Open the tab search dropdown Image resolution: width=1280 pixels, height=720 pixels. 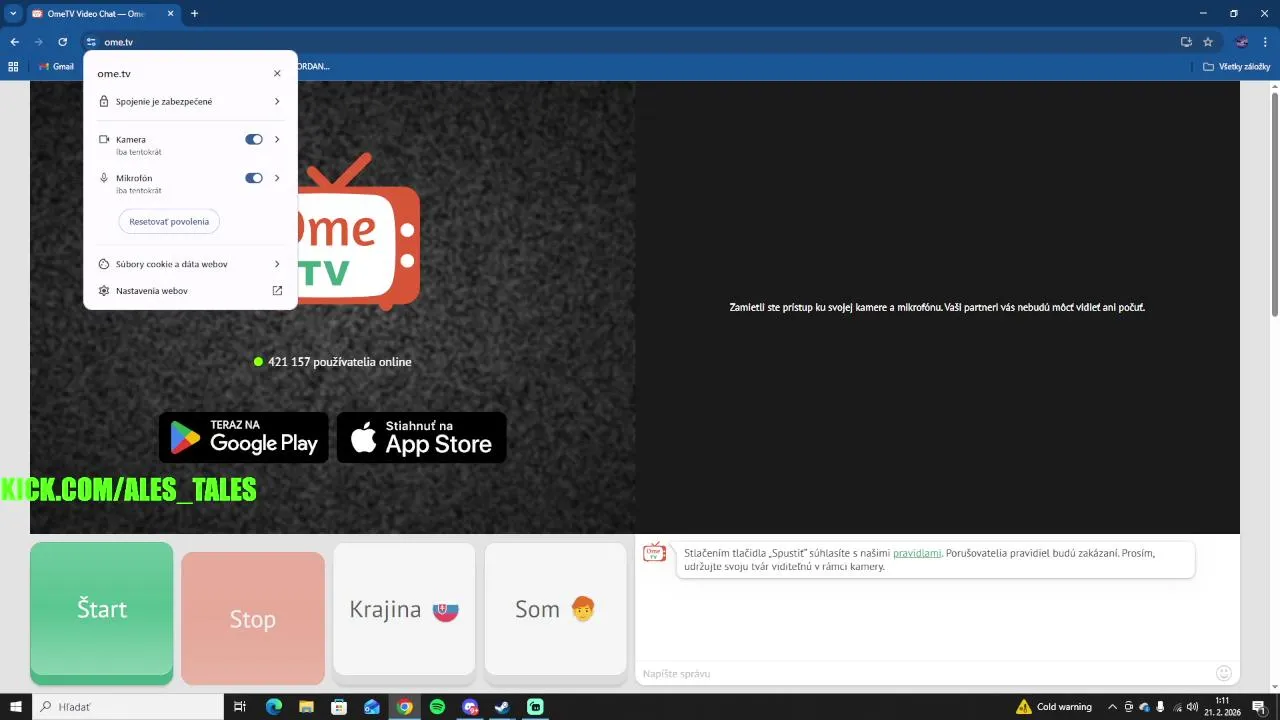coord(12,14)
